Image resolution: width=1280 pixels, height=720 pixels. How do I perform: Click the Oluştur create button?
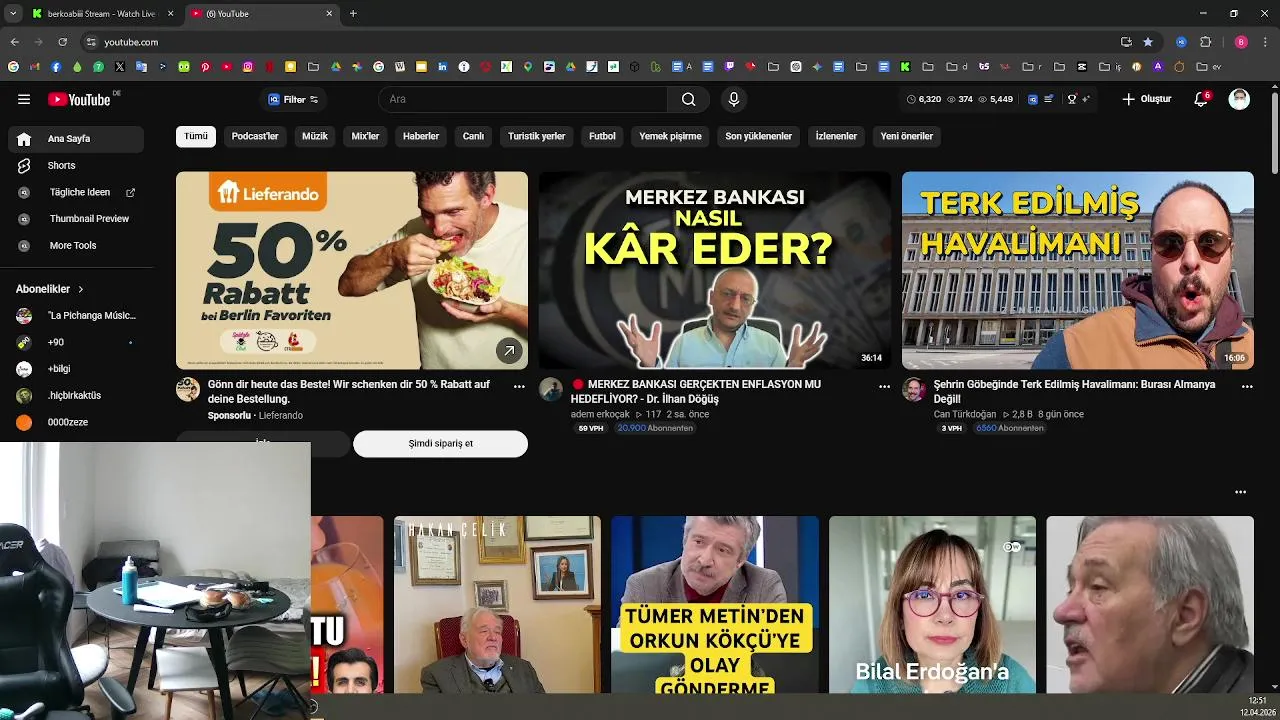1146,99
